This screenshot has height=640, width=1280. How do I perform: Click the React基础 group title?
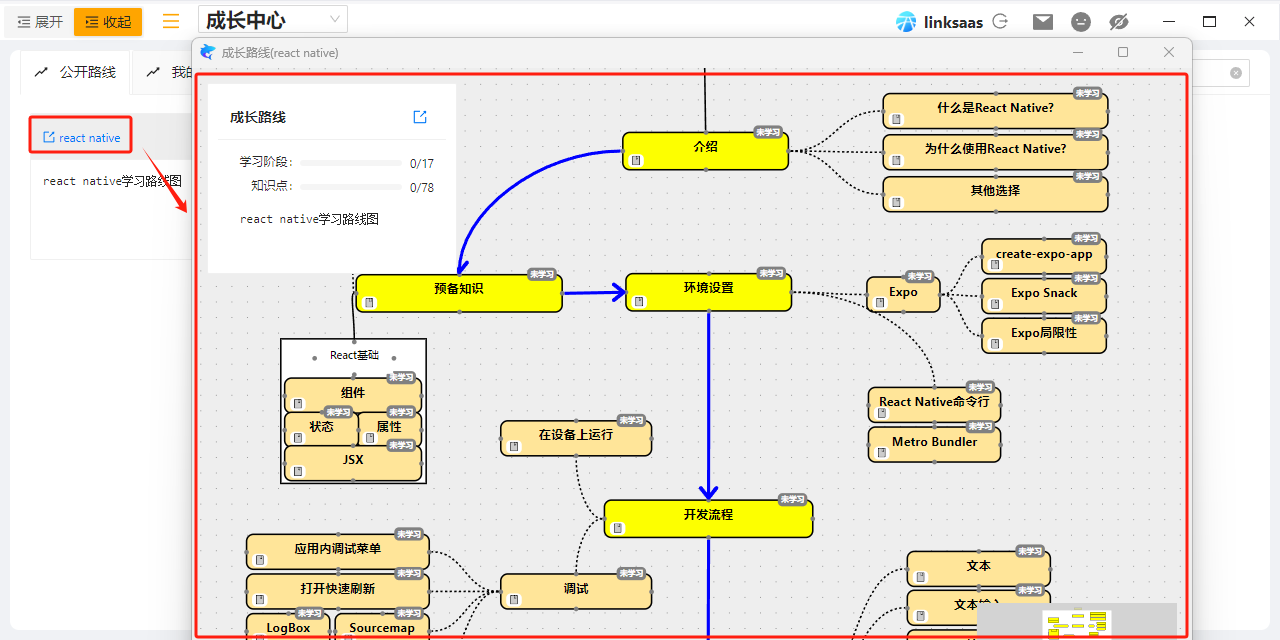click(354, 355)
